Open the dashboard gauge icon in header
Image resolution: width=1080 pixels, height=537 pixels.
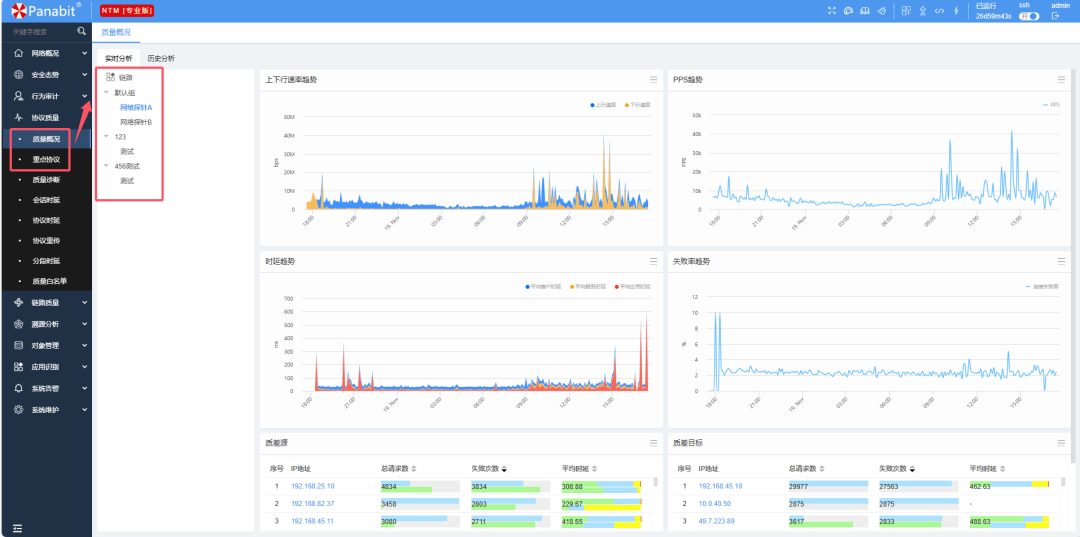coord(849,11)
